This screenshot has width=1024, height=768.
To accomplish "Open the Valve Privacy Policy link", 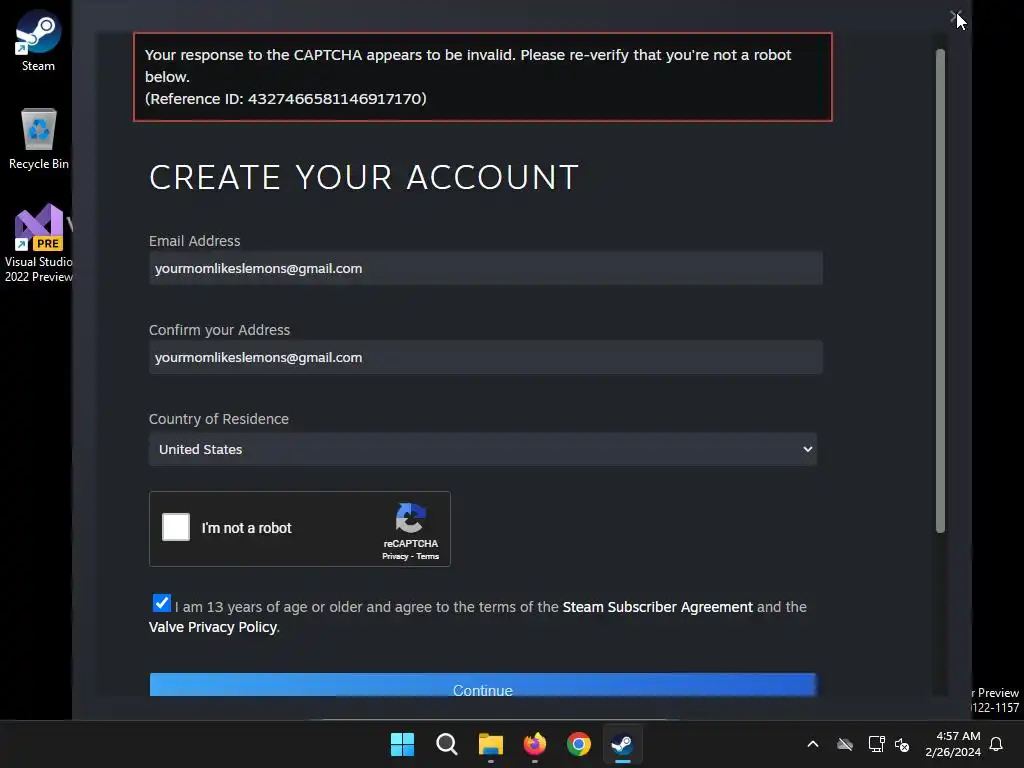I will pos(212,627).
